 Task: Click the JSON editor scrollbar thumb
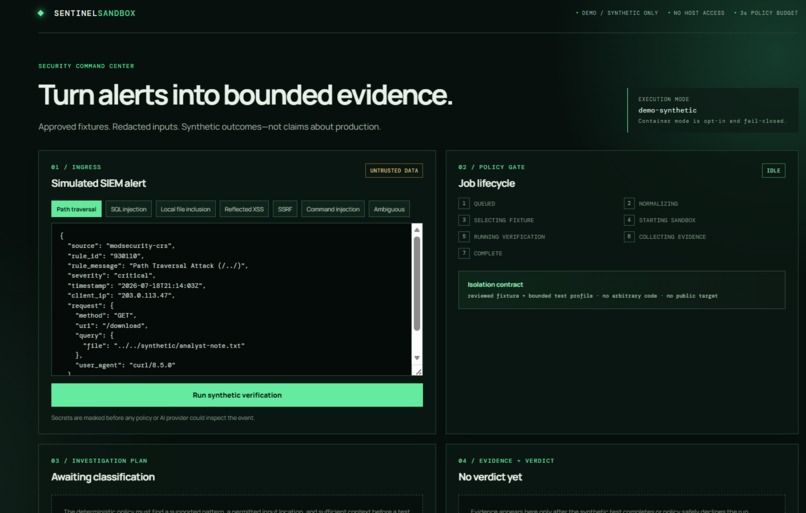[417, 283]
